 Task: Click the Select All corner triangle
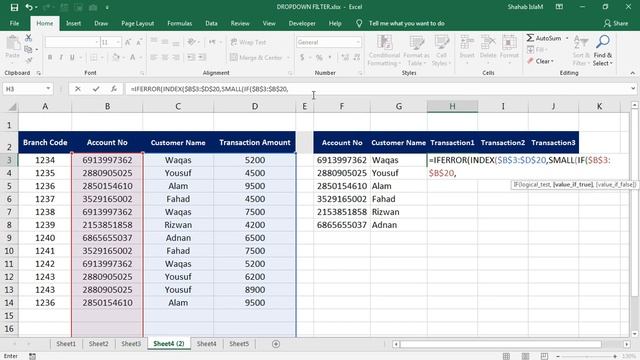point(12,107)
